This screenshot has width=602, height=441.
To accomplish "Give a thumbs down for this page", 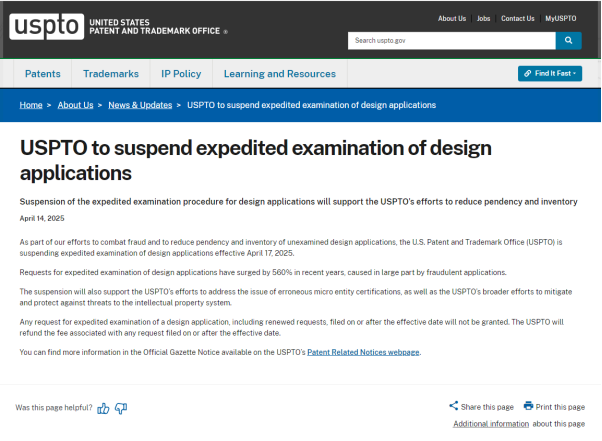I will pyautogui.click(x=121, y=408).
